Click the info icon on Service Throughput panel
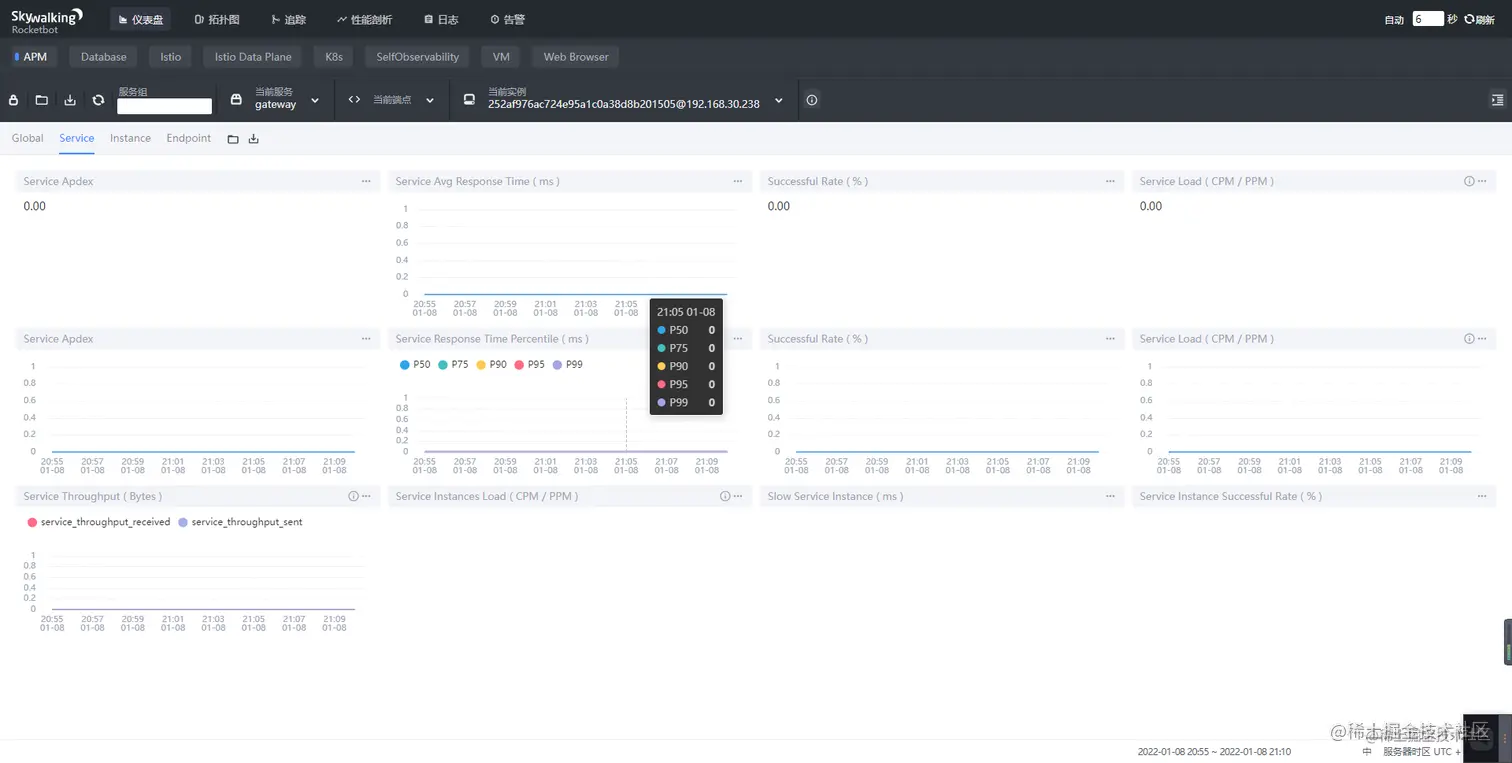 353,496
